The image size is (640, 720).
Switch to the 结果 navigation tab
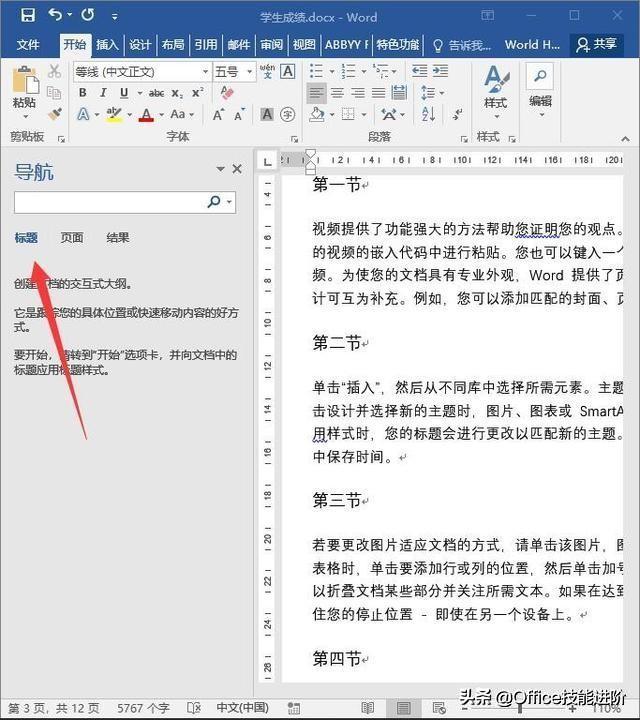pyautogui.click(x=118, y=237)
